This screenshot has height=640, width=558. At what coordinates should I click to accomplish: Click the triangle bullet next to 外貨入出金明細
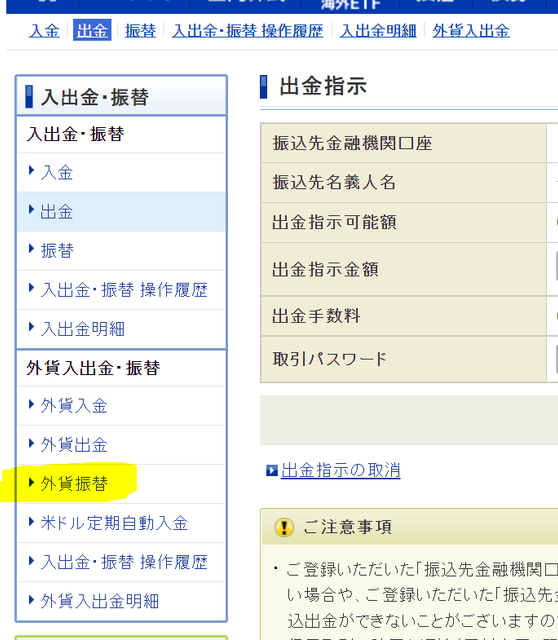pos(31,600)
